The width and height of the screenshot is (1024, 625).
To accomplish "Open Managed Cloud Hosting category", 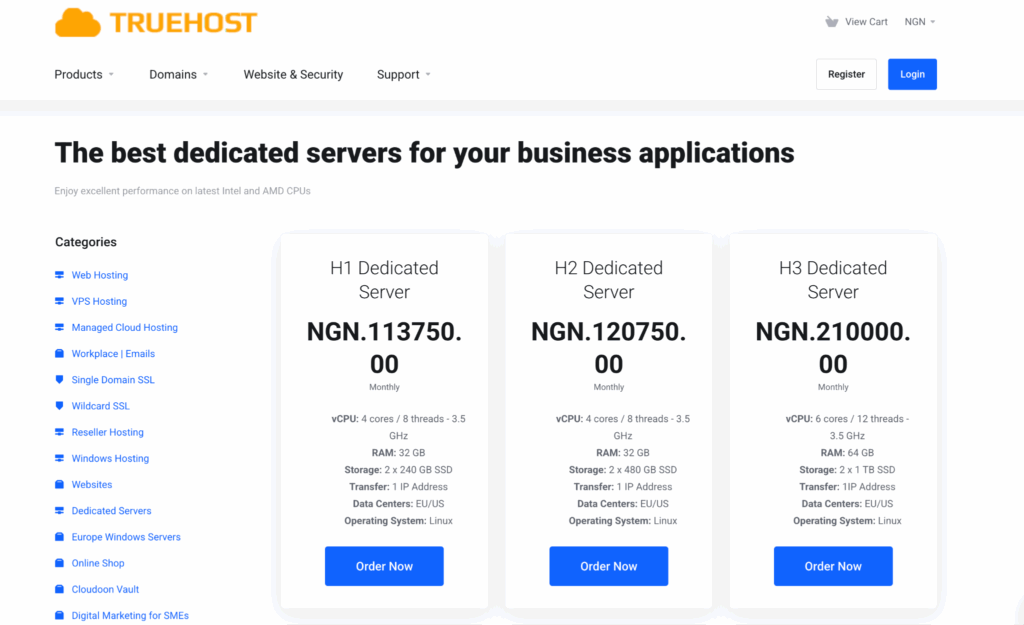I will (x=125, y=327).
